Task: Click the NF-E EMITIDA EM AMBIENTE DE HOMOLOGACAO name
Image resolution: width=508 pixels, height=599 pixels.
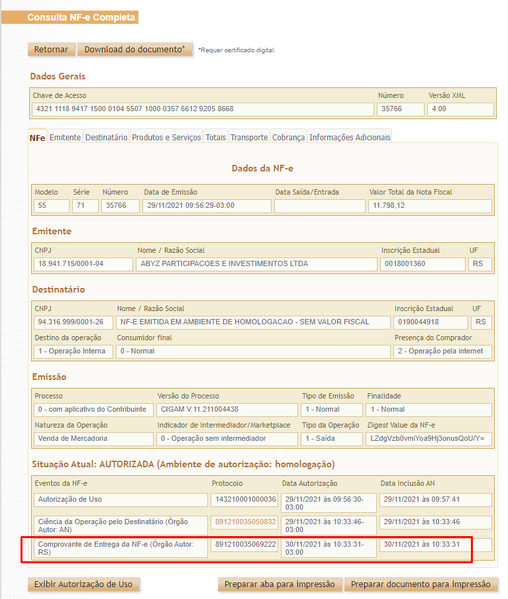Action: tap(253, 322)
